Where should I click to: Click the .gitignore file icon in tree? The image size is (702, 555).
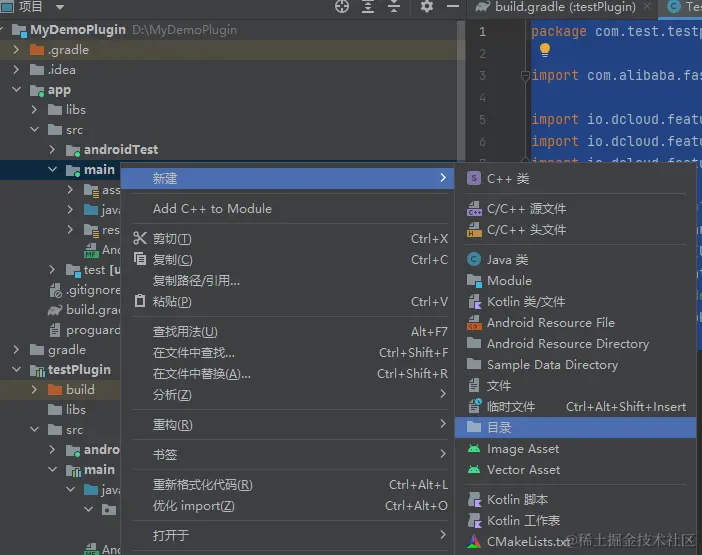(x=56, y=290)
